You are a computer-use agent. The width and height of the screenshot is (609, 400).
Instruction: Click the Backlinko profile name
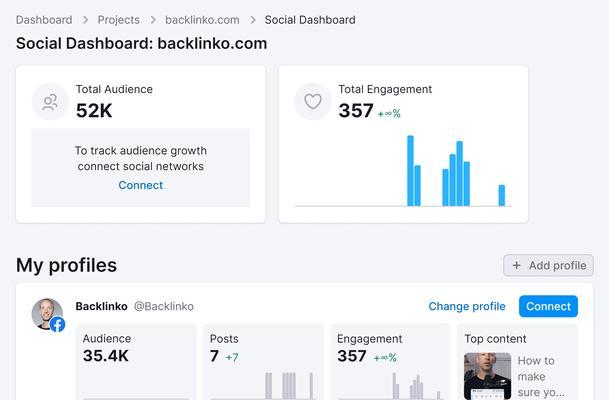point(101,306)
